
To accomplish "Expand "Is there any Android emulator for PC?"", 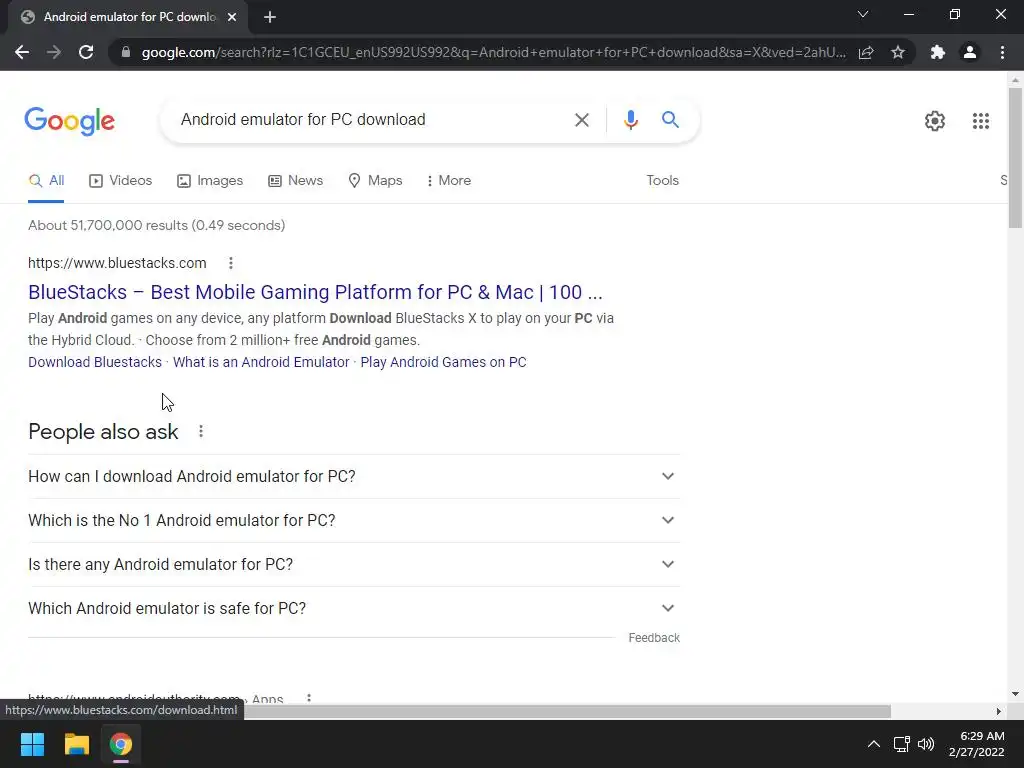I will tap(354, 564).
